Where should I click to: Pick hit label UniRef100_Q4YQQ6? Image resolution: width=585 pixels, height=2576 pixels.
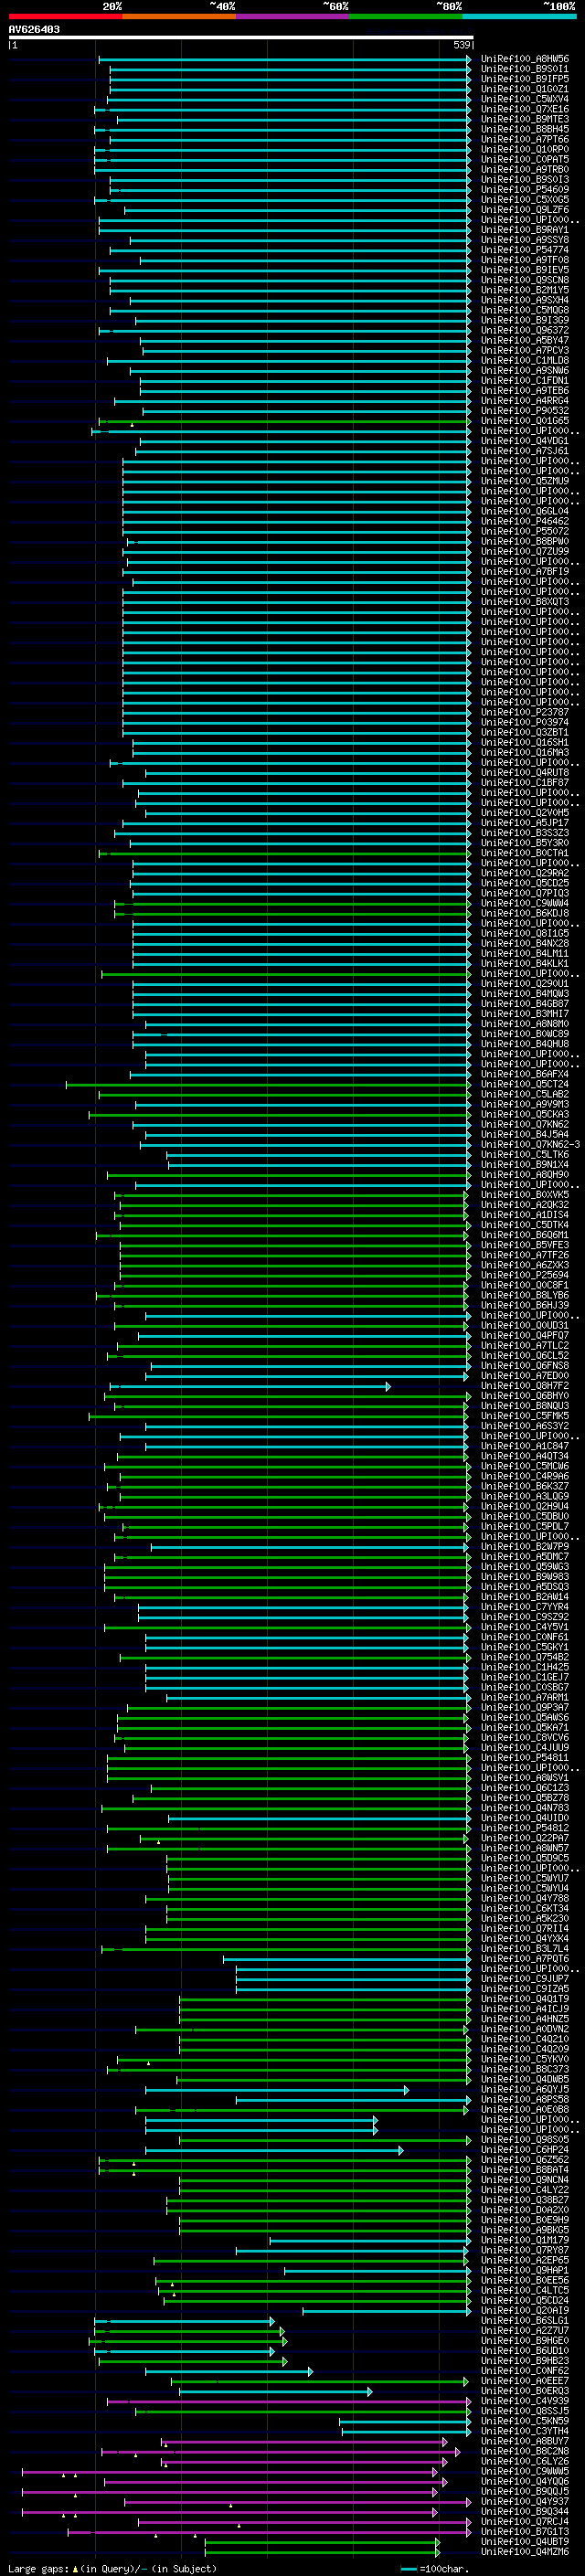(x=524, y=2481)
